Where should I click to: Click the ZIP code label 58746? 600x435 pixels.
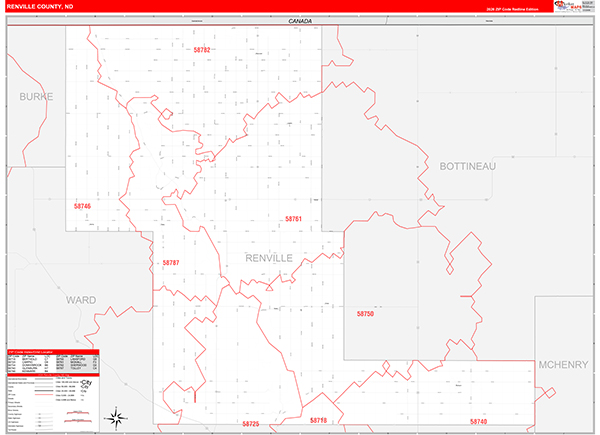82,206
